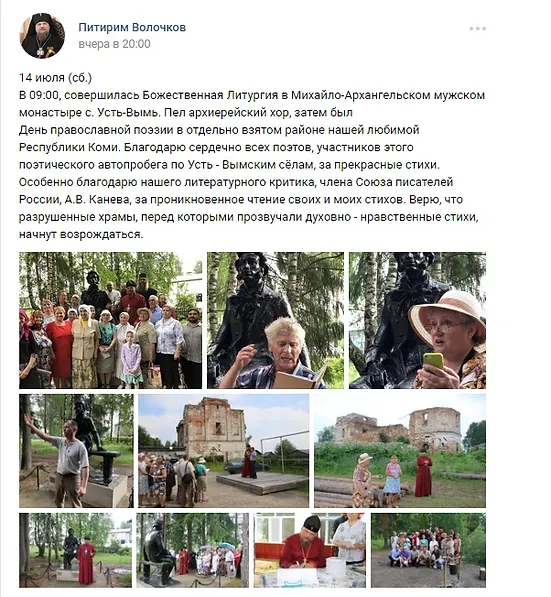The height and width of the screenshot is (597, 551).
Task: Open group photo near the statue
Action: click(x=110, y=320)
